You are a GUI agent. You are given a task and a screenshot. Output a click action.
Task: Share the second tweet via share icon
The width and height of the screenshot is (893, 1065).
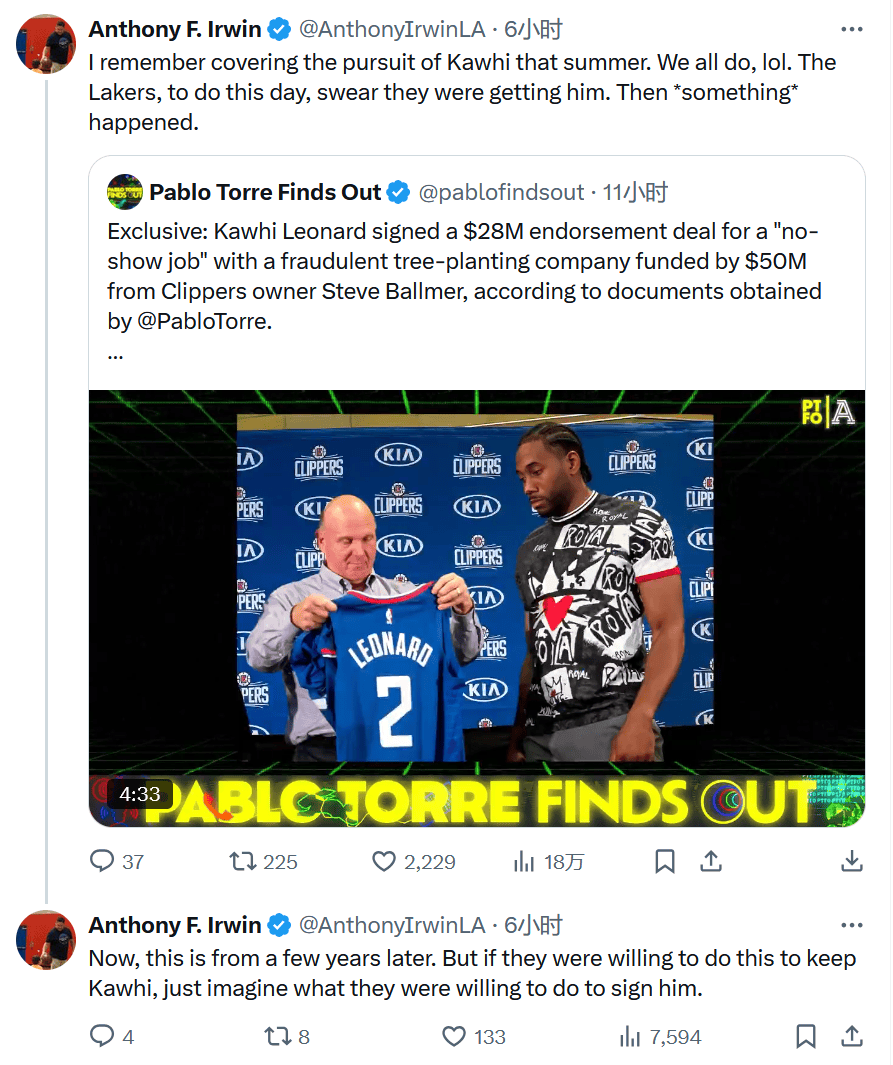click(851, 1037)
